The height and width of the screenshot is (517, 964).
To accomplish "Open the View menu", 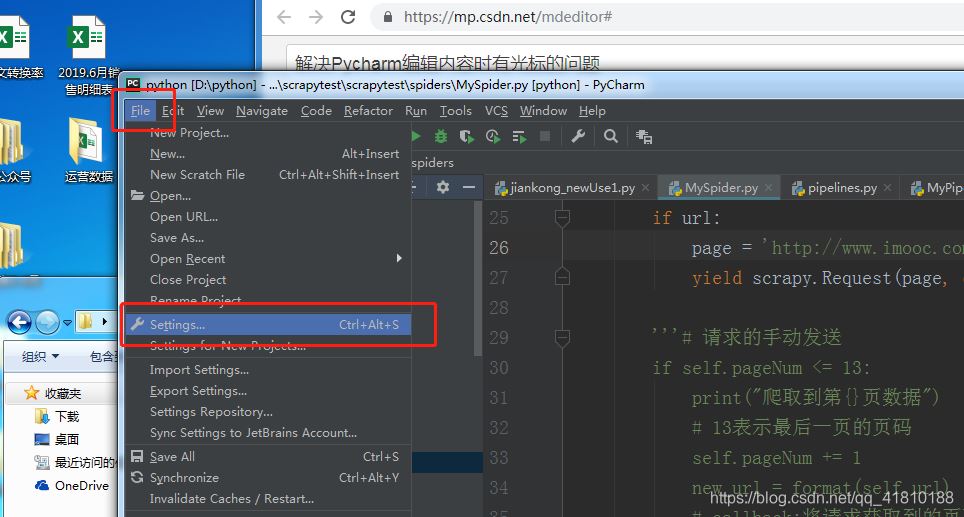I will pyautogui.click(x=210, y=111).
